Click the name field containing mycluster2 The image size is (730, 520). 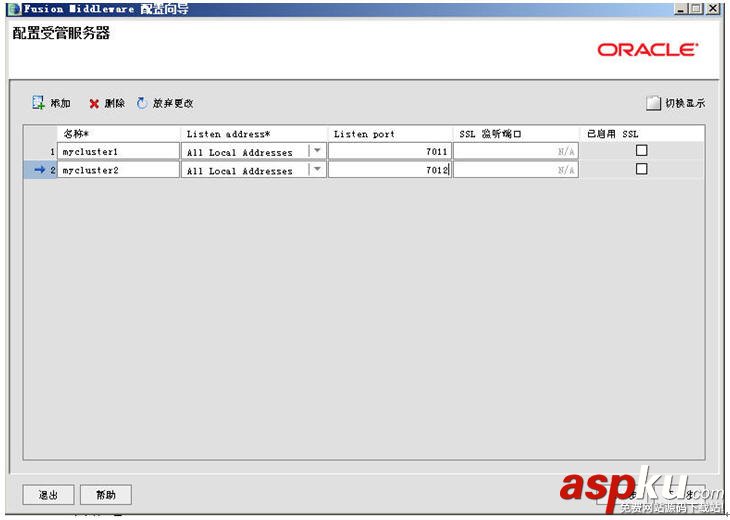click(118, 170)
